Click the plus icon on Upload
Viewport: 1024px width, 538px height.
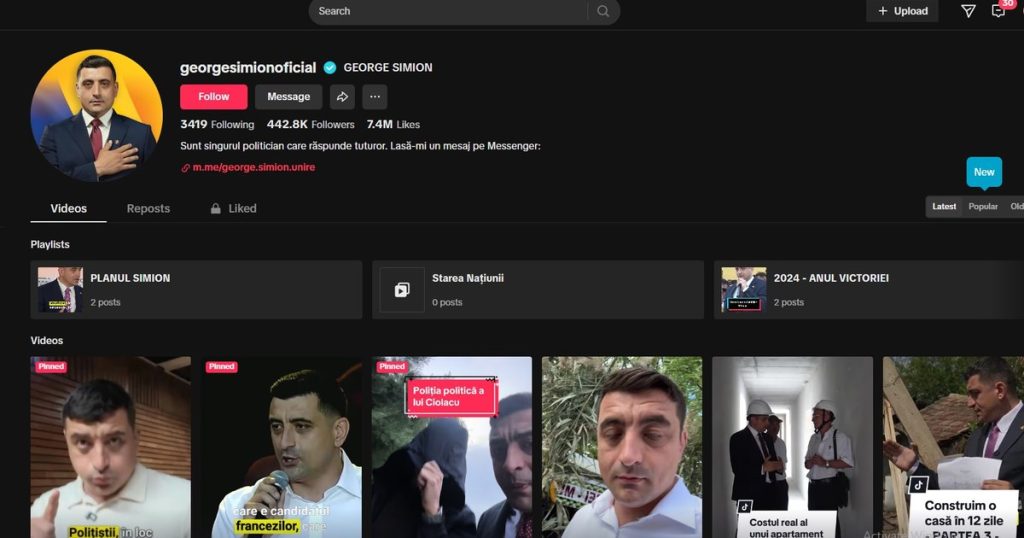click(x=883, y=11)
